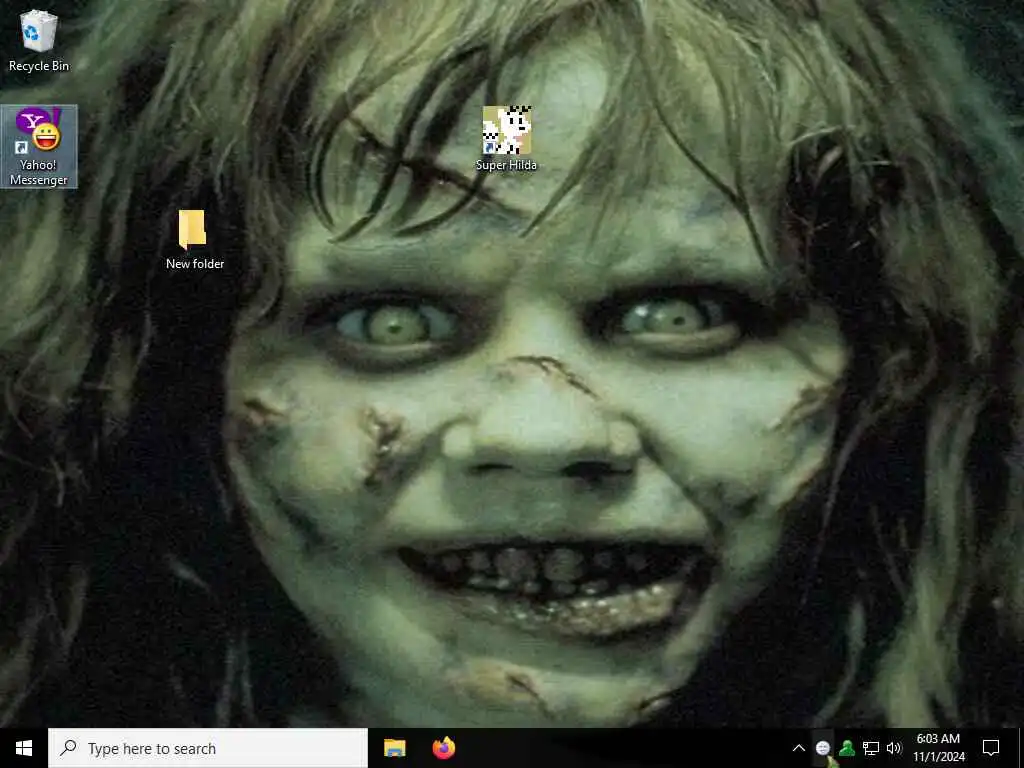Click the gray smiley face tray icon
Viewport: 1024px width, 768px height.
(x=823, y=748)
